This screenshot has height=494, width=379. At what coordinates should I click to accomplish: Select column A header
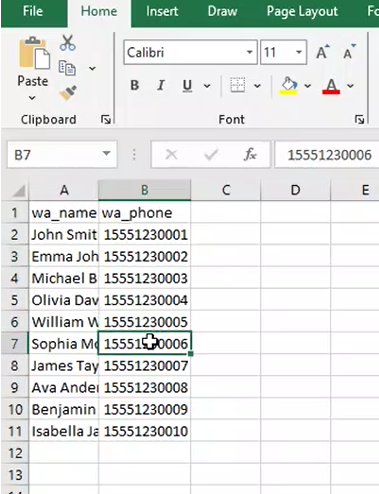64,190
